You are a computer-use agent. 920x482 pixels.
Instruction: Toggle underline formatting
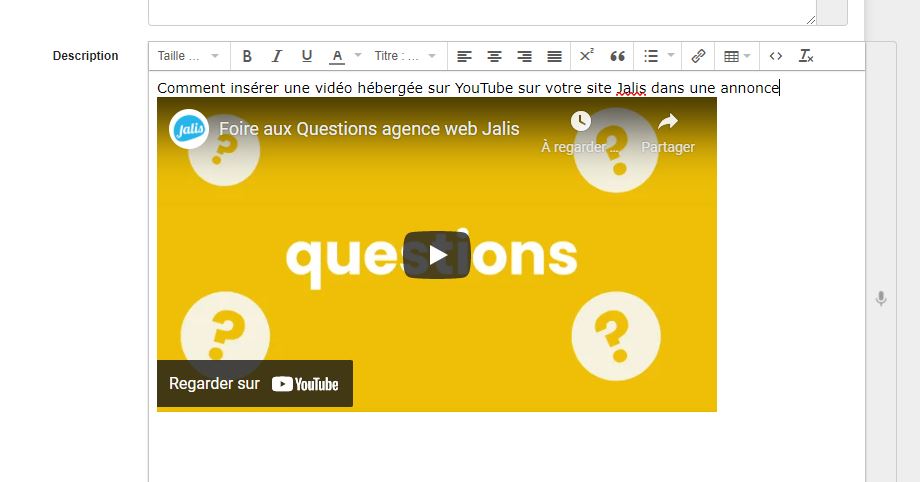pos(306,56)
